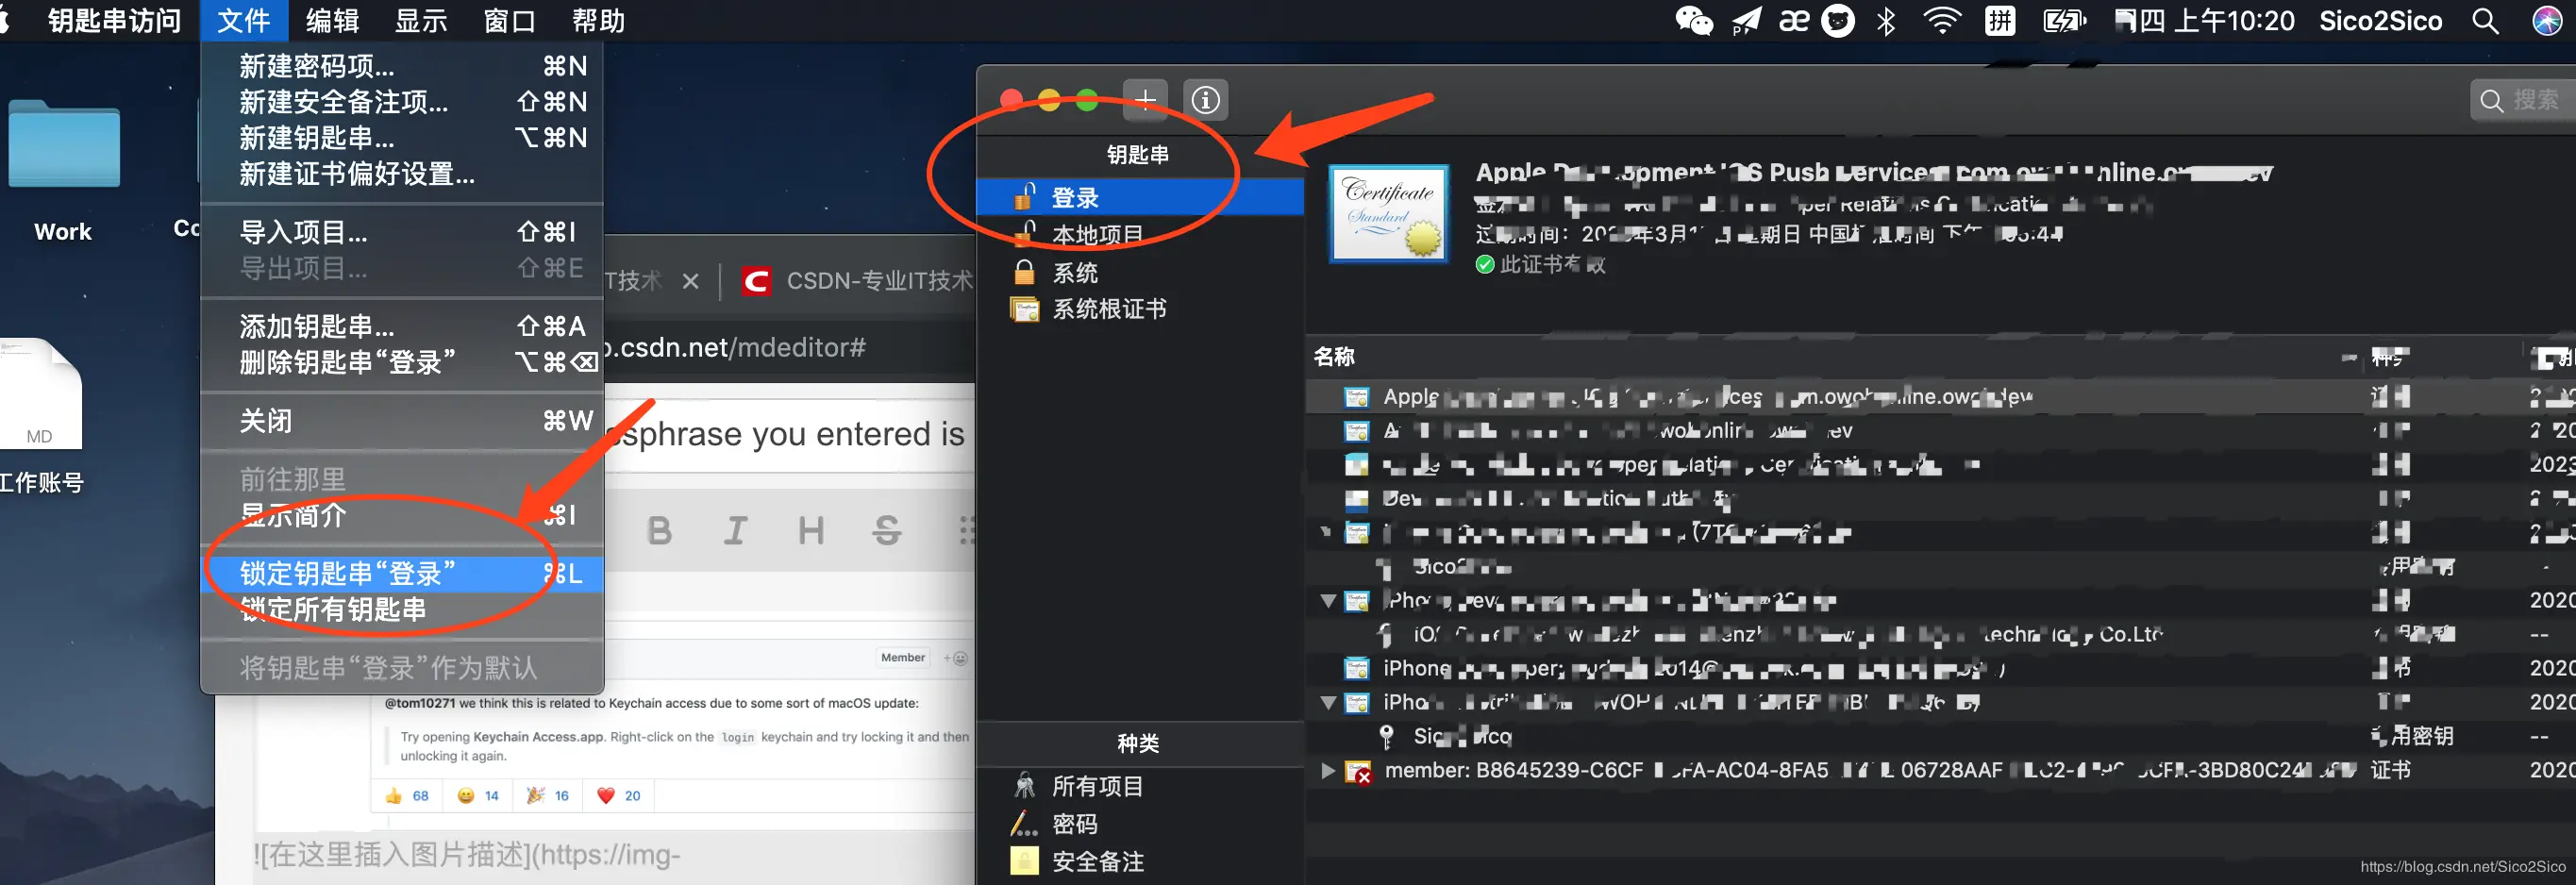Toggle italic formatting in CSDN editor
The width and height of the screenshot is (2576, 885).
coord(736,530)
